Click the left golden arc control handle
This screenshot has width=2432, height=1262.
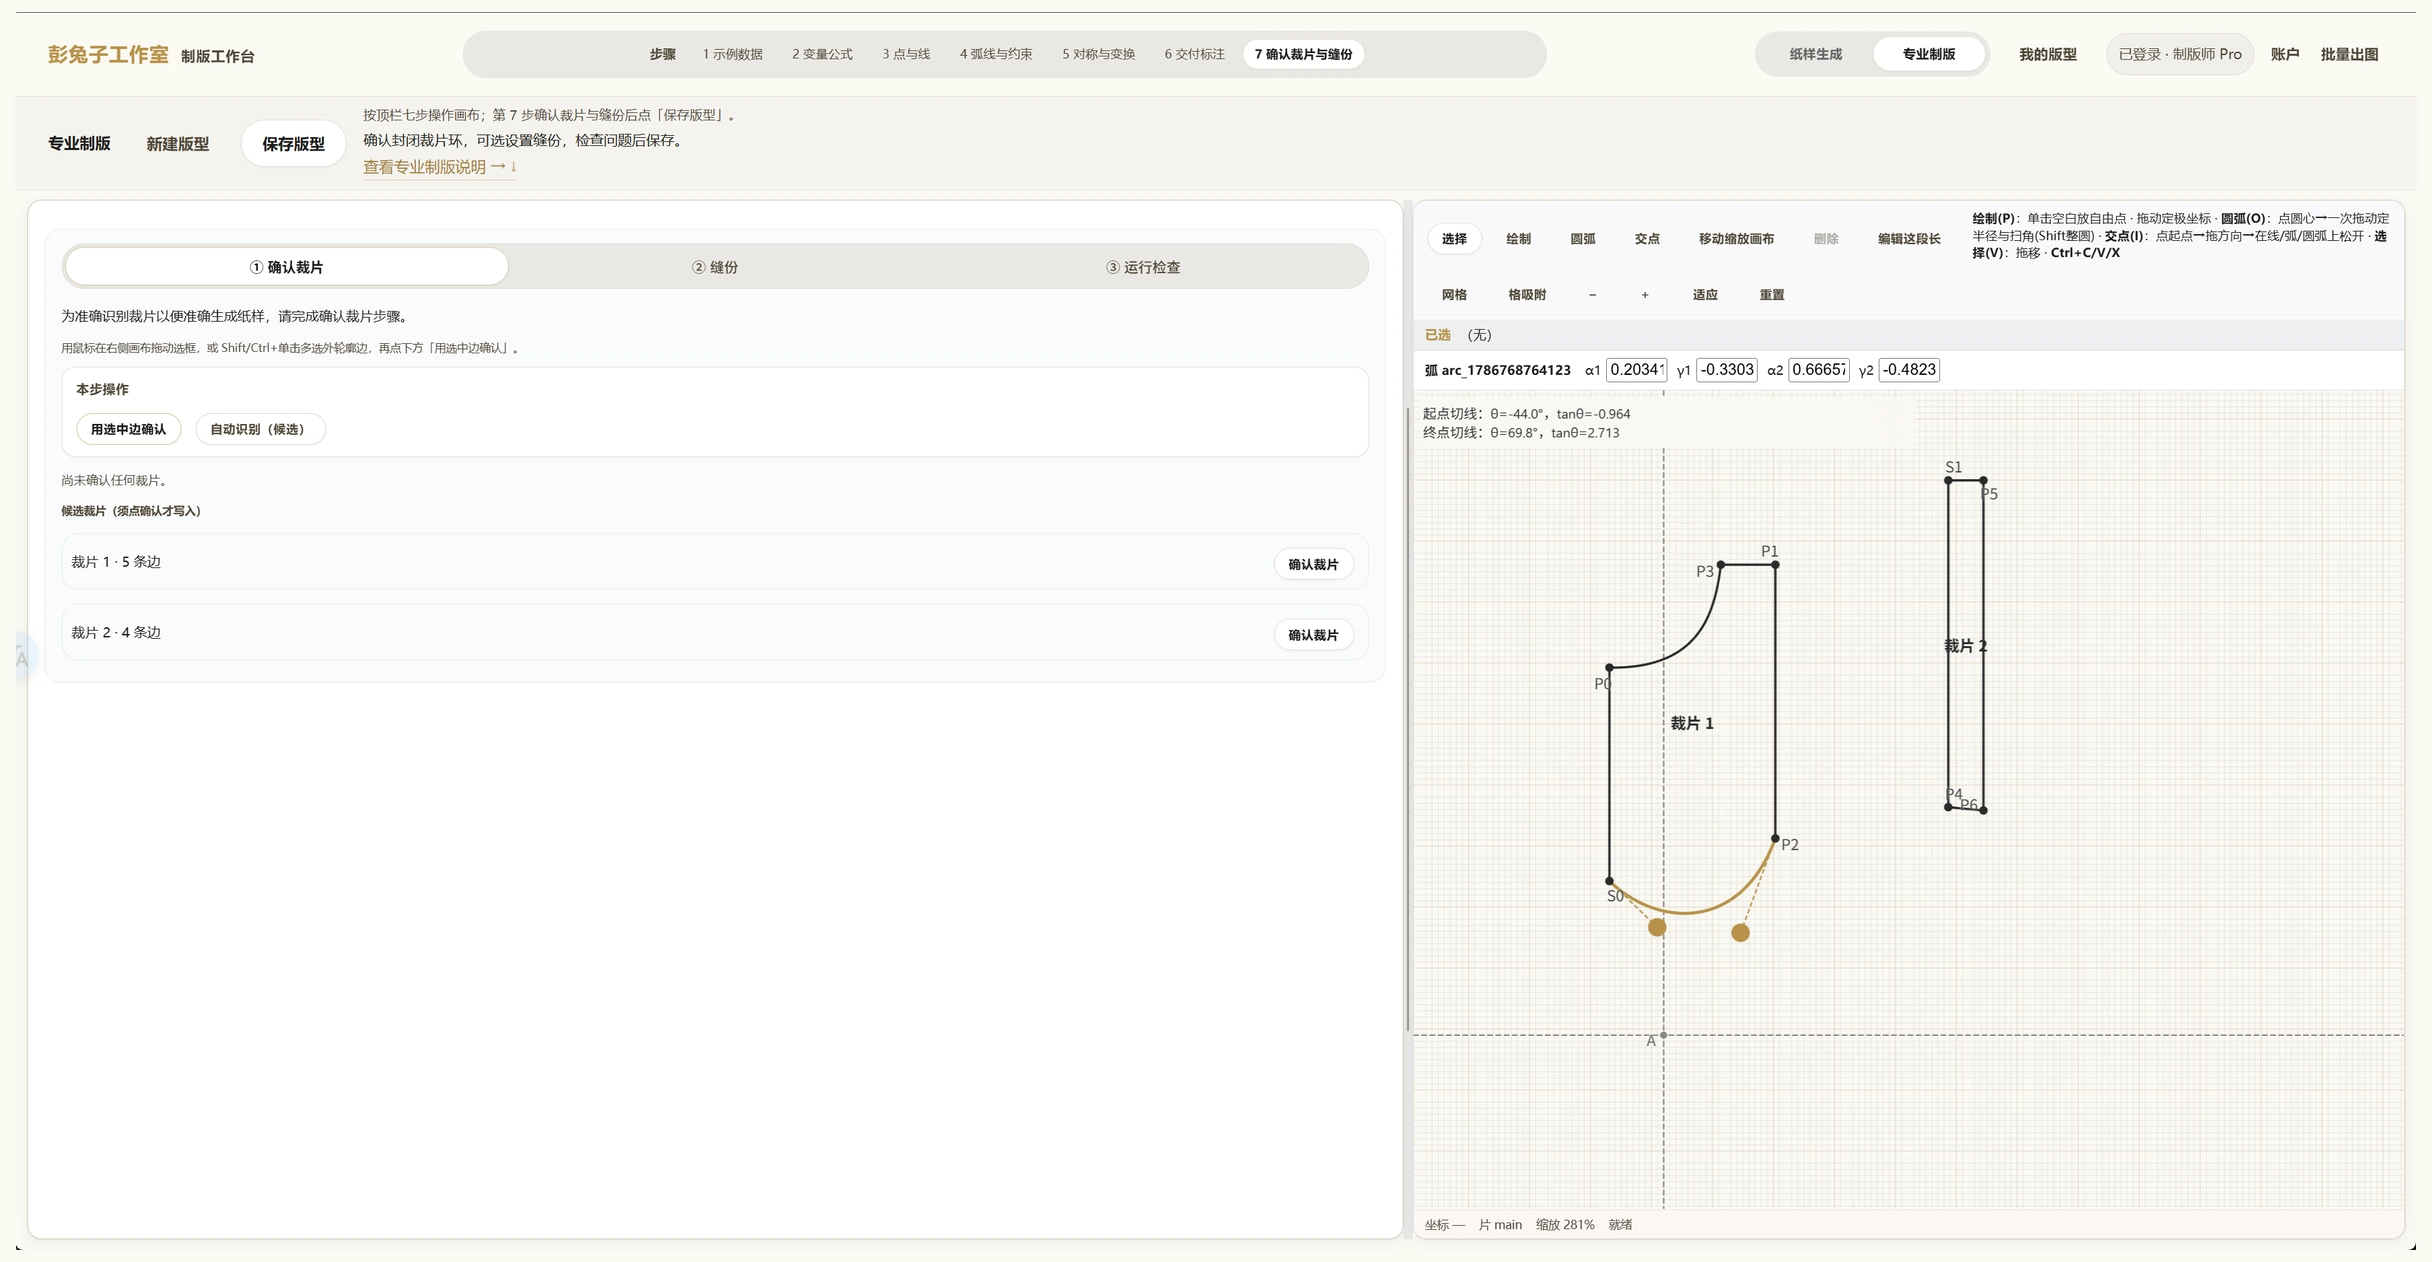1657,927
